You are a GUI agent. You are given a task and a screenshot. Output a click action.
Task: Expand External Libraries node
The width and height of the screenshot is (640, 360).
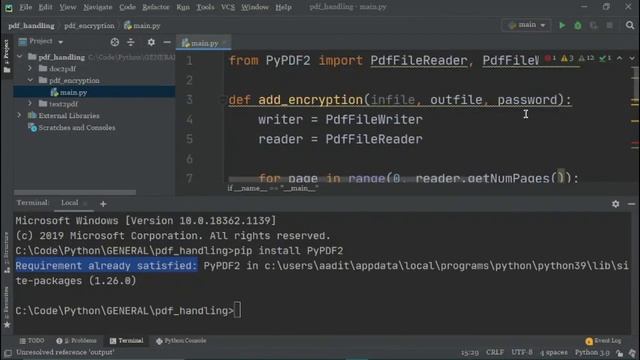20,116
